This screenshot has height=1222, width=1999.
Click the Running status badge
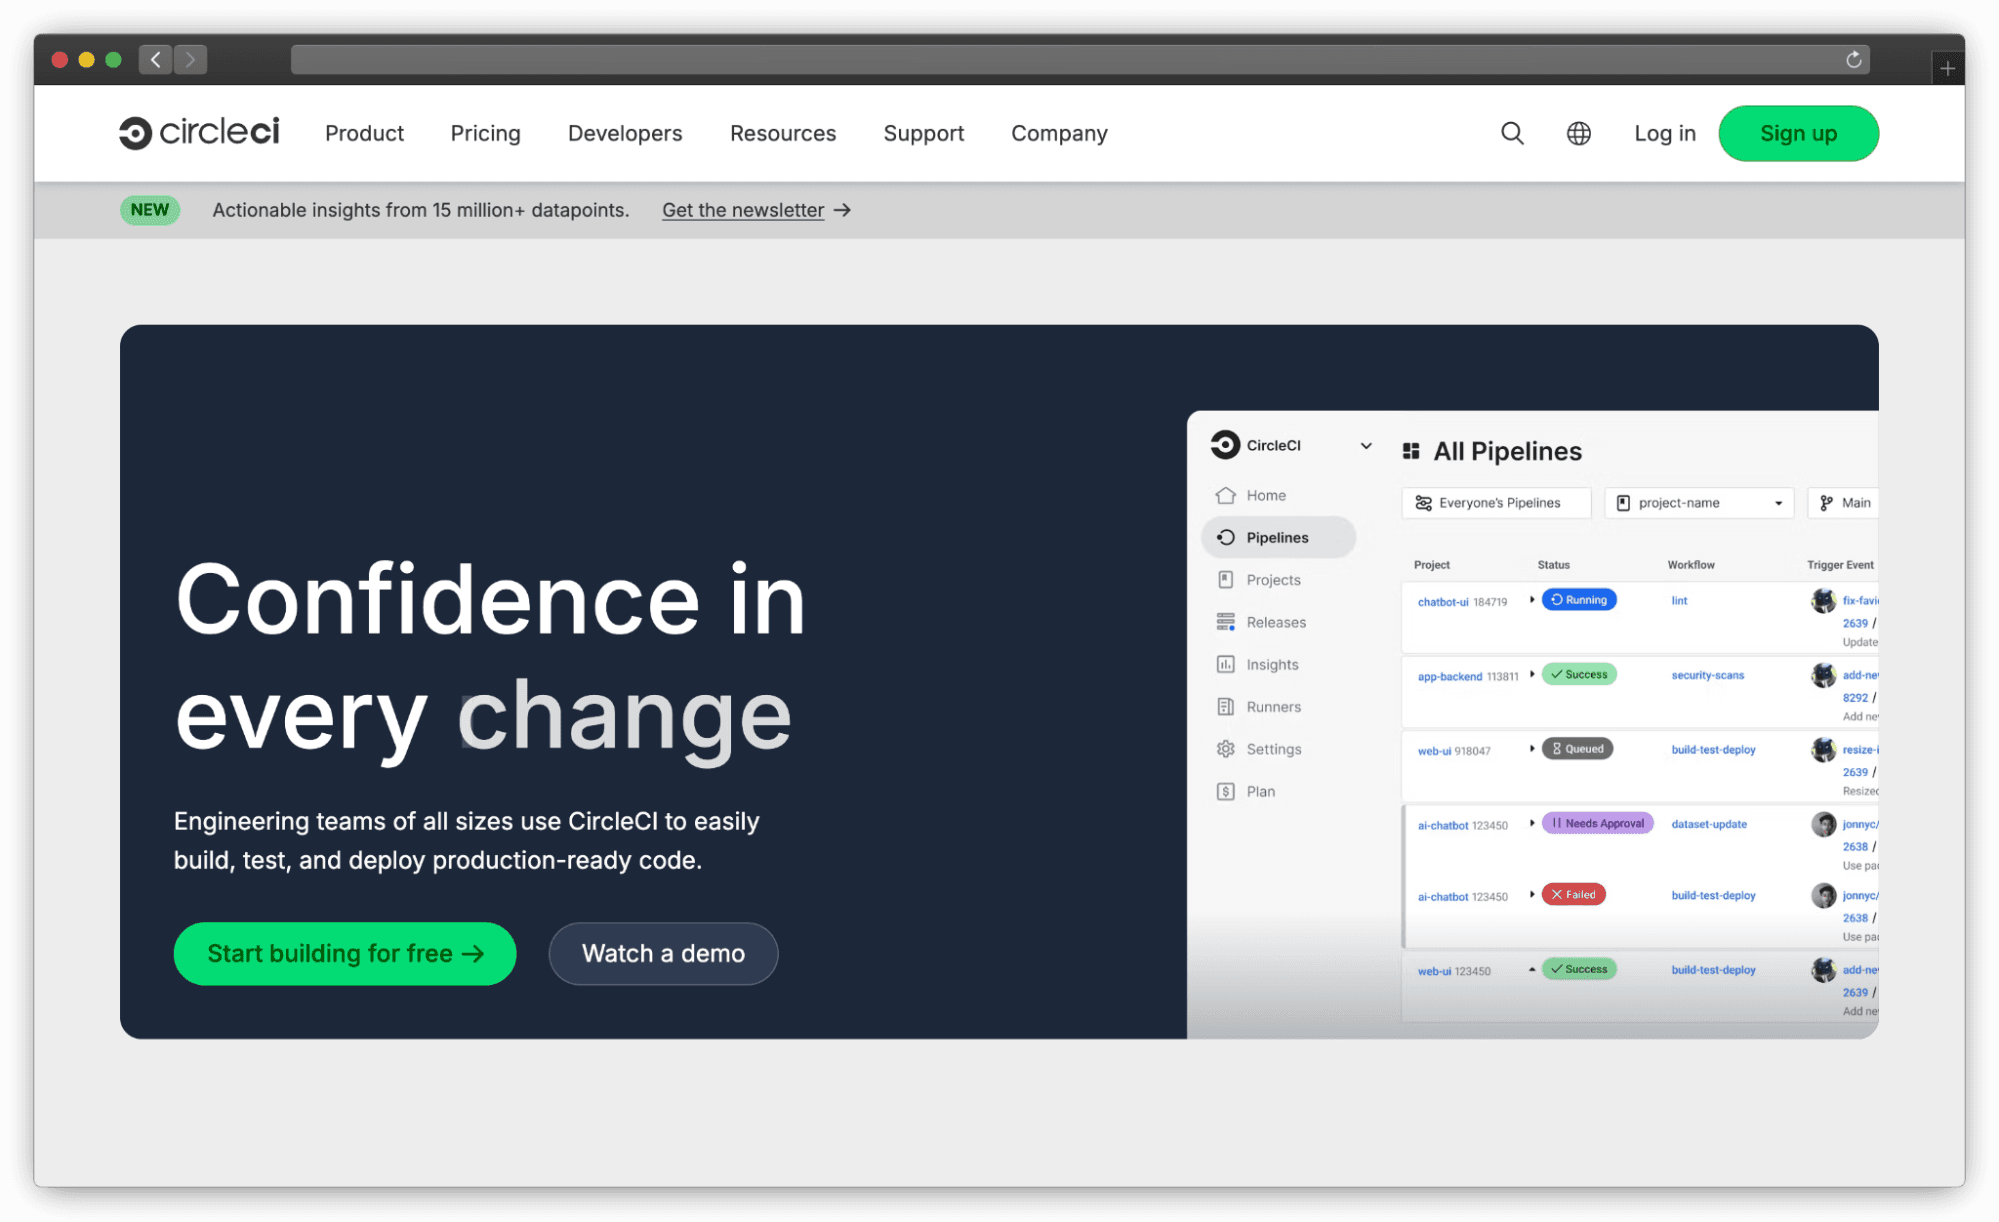(x=1579, y=600)
